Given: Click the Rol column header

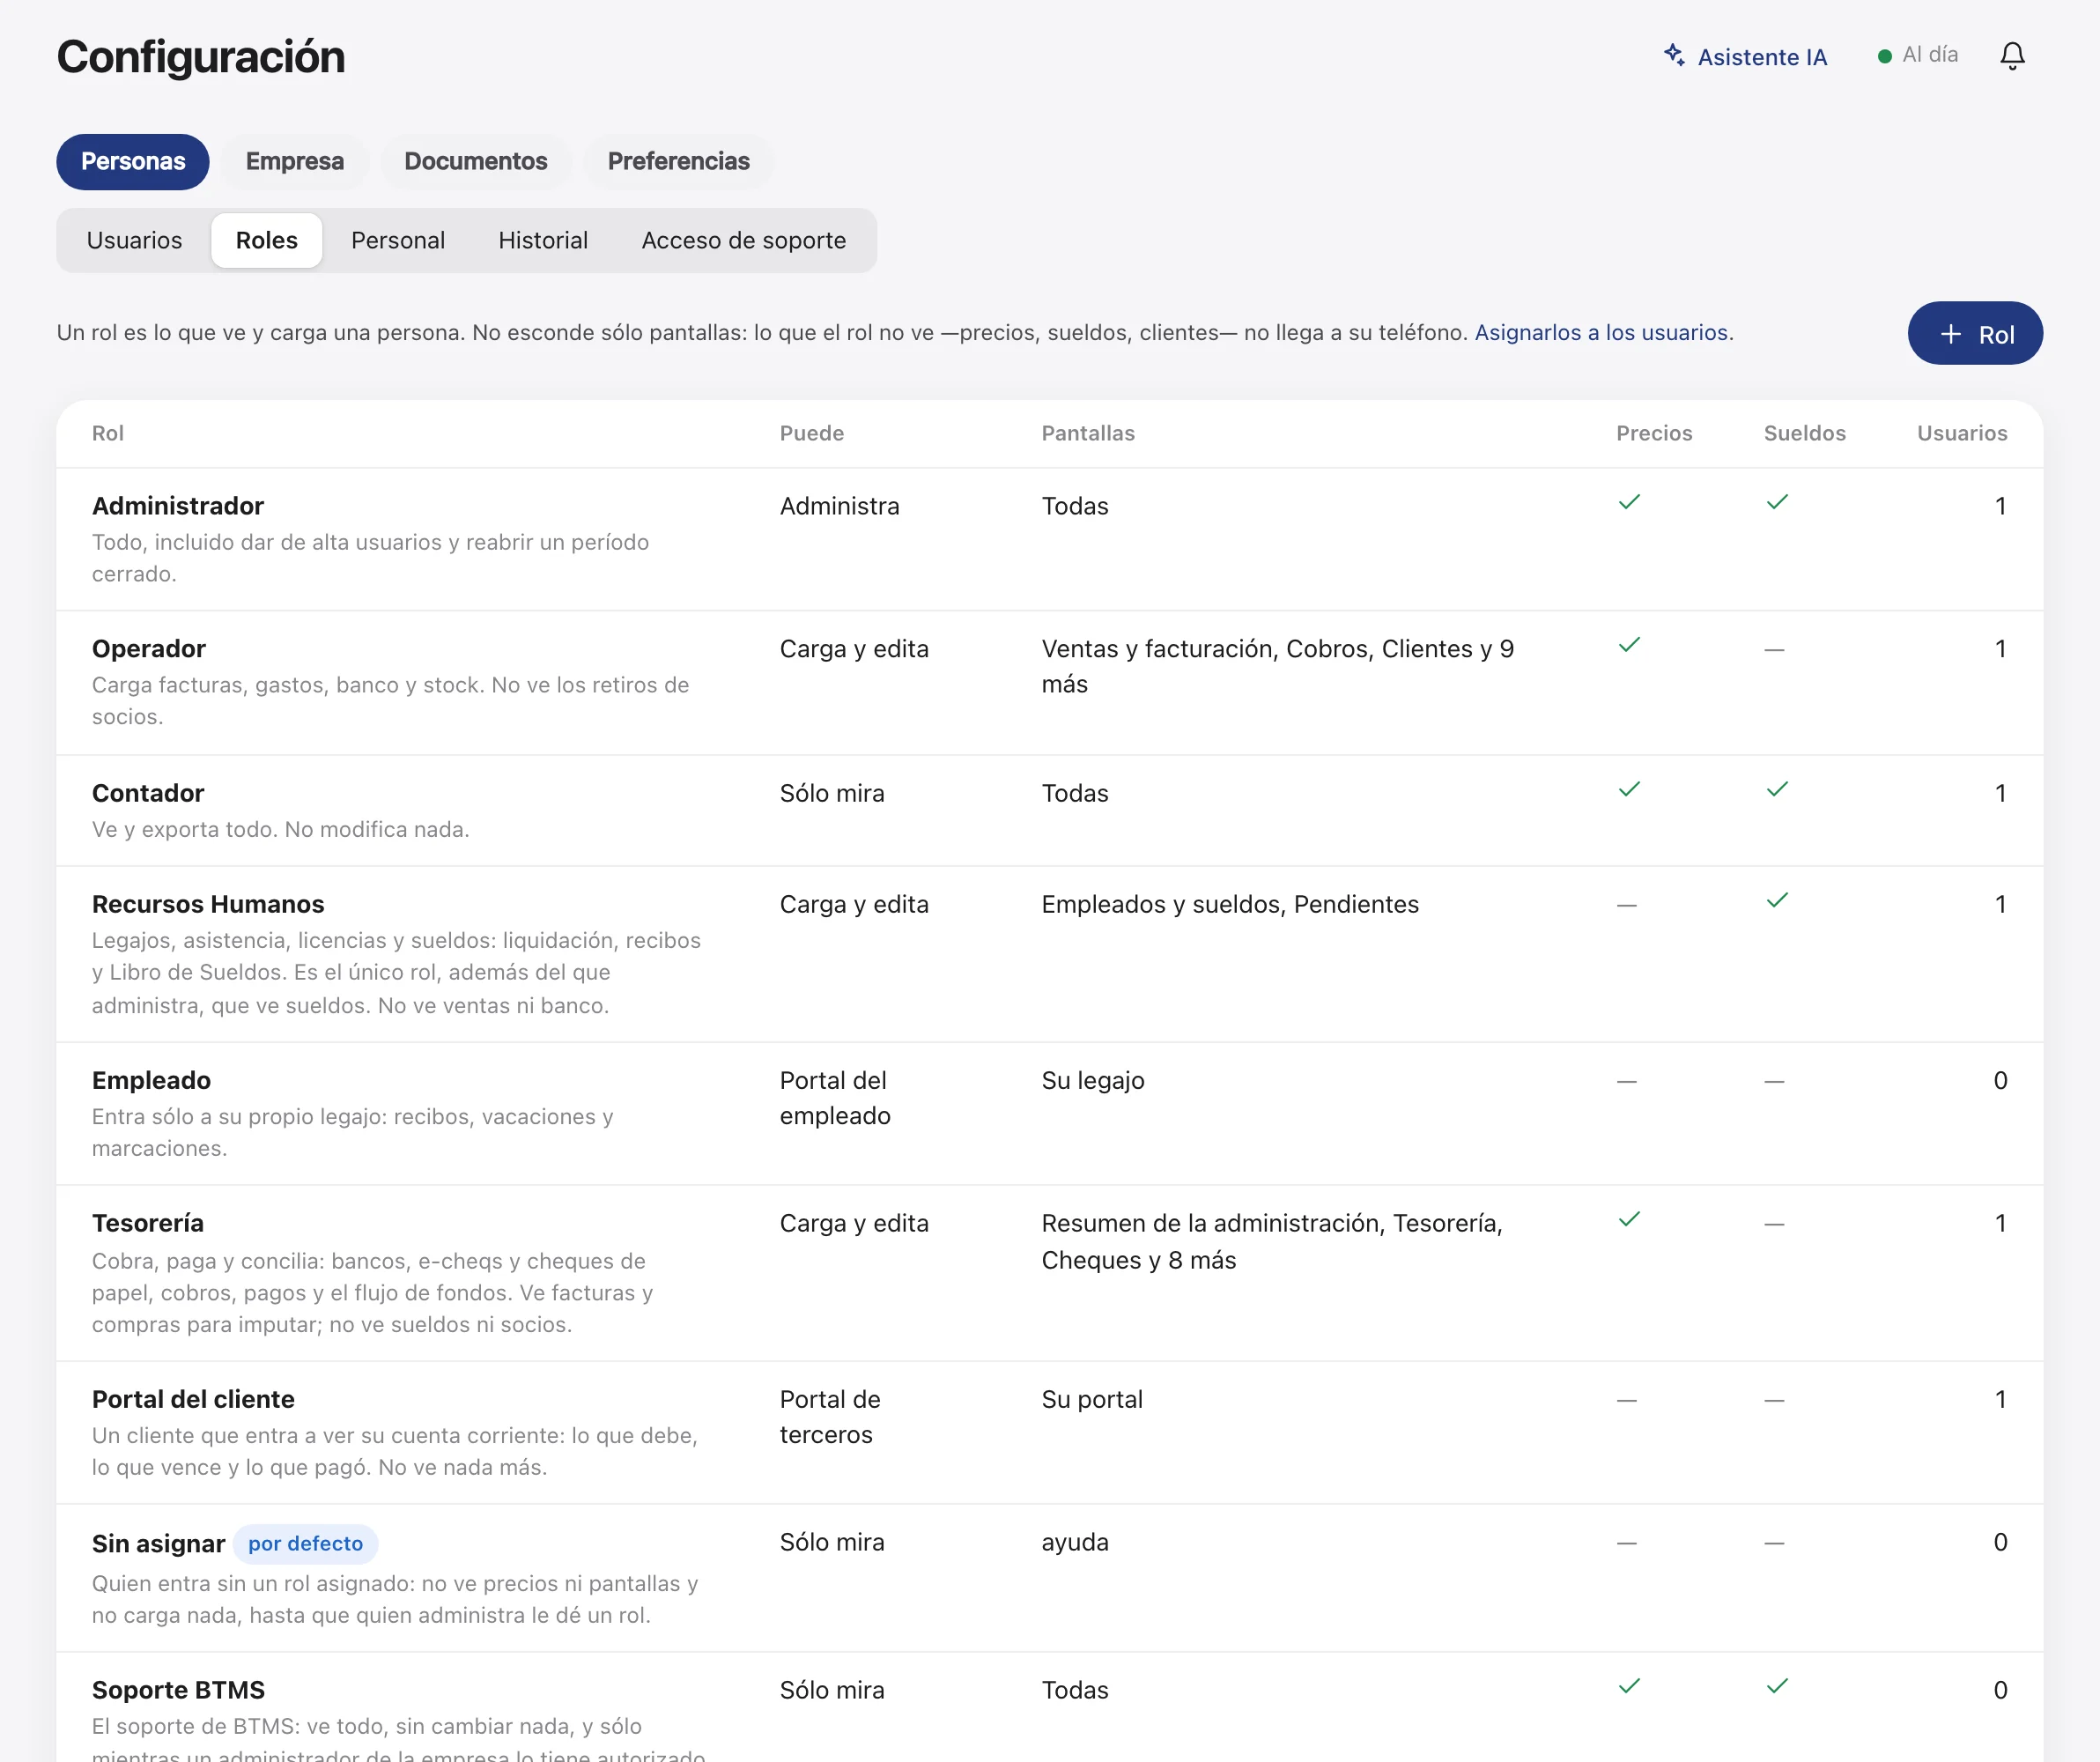Looking at the screenshot, I should (108, 434).
